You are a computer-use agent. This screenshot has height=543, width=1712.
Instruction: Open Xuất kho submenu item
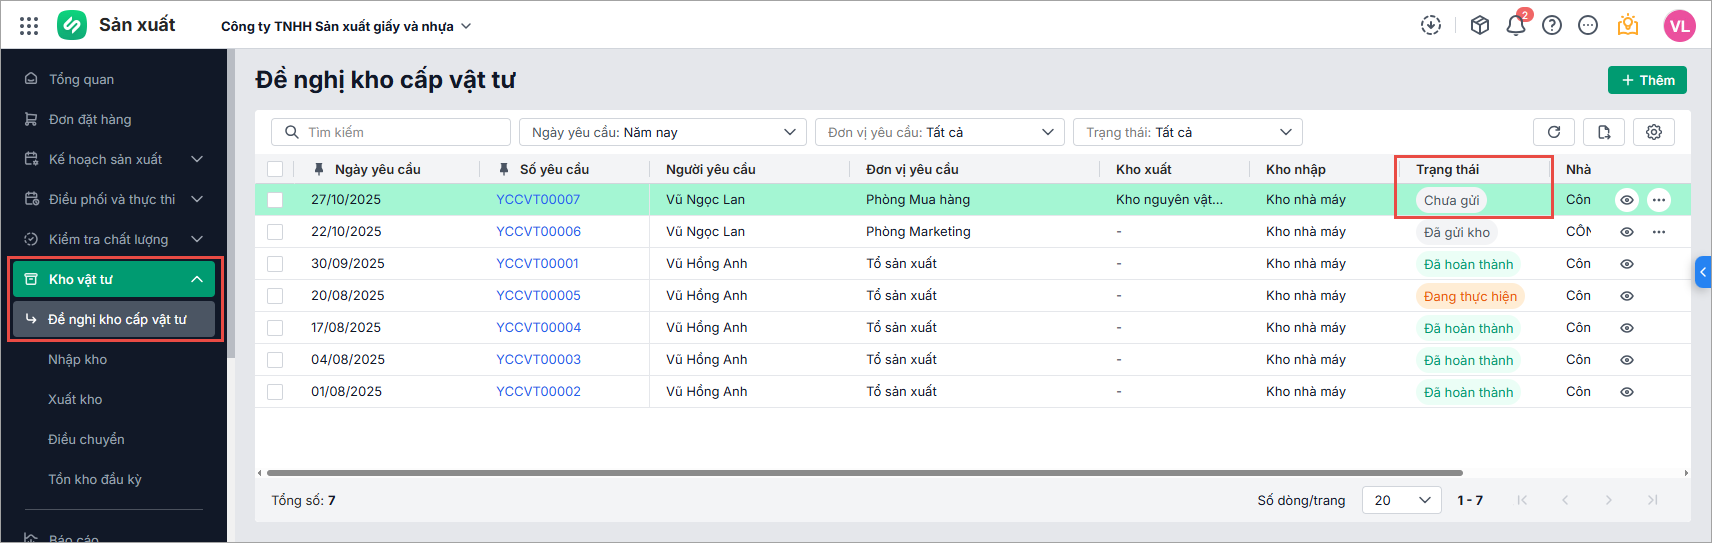pos(75,399)
